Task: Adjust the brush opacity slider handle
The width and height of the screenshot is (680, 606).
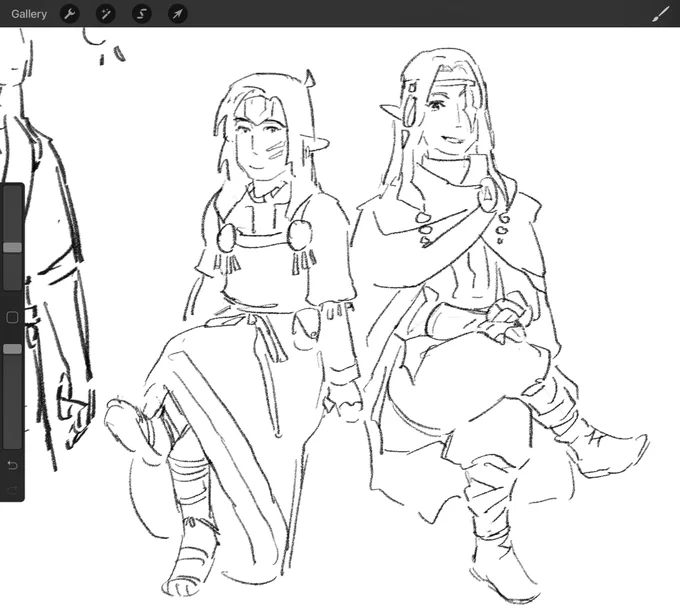Action: click(12, 349)
